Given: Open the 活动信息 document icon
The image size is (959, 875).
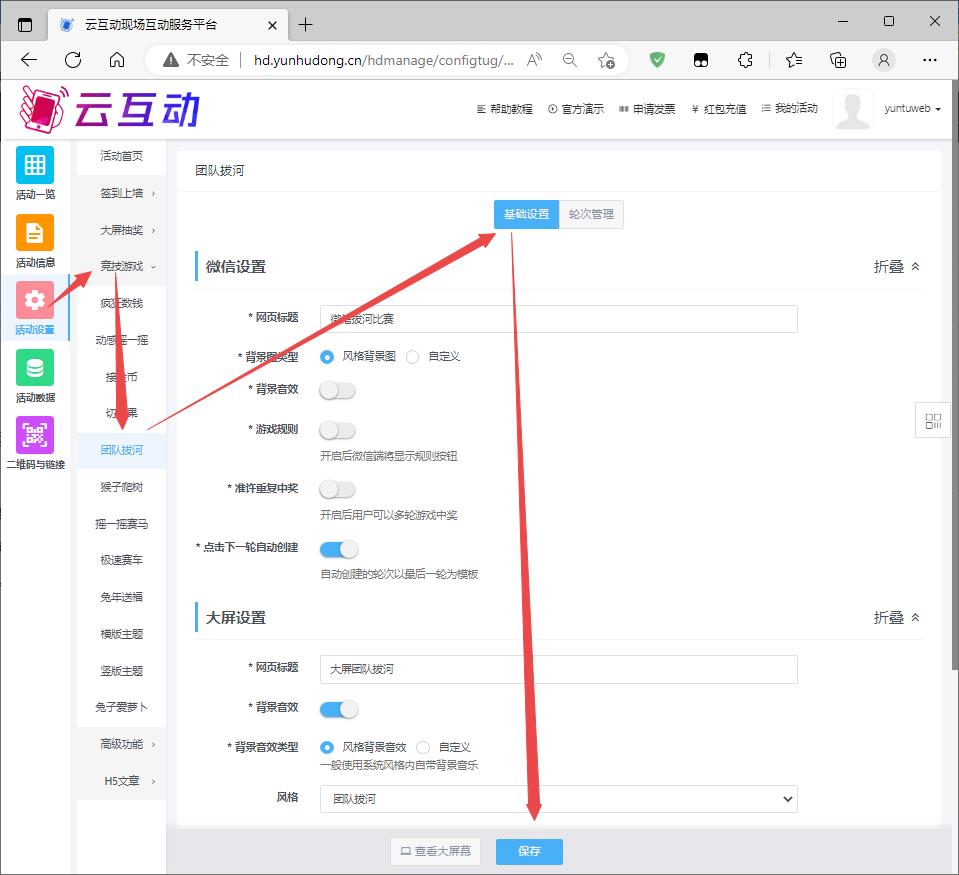Looking at the screenshot, I should click(35, 233).
